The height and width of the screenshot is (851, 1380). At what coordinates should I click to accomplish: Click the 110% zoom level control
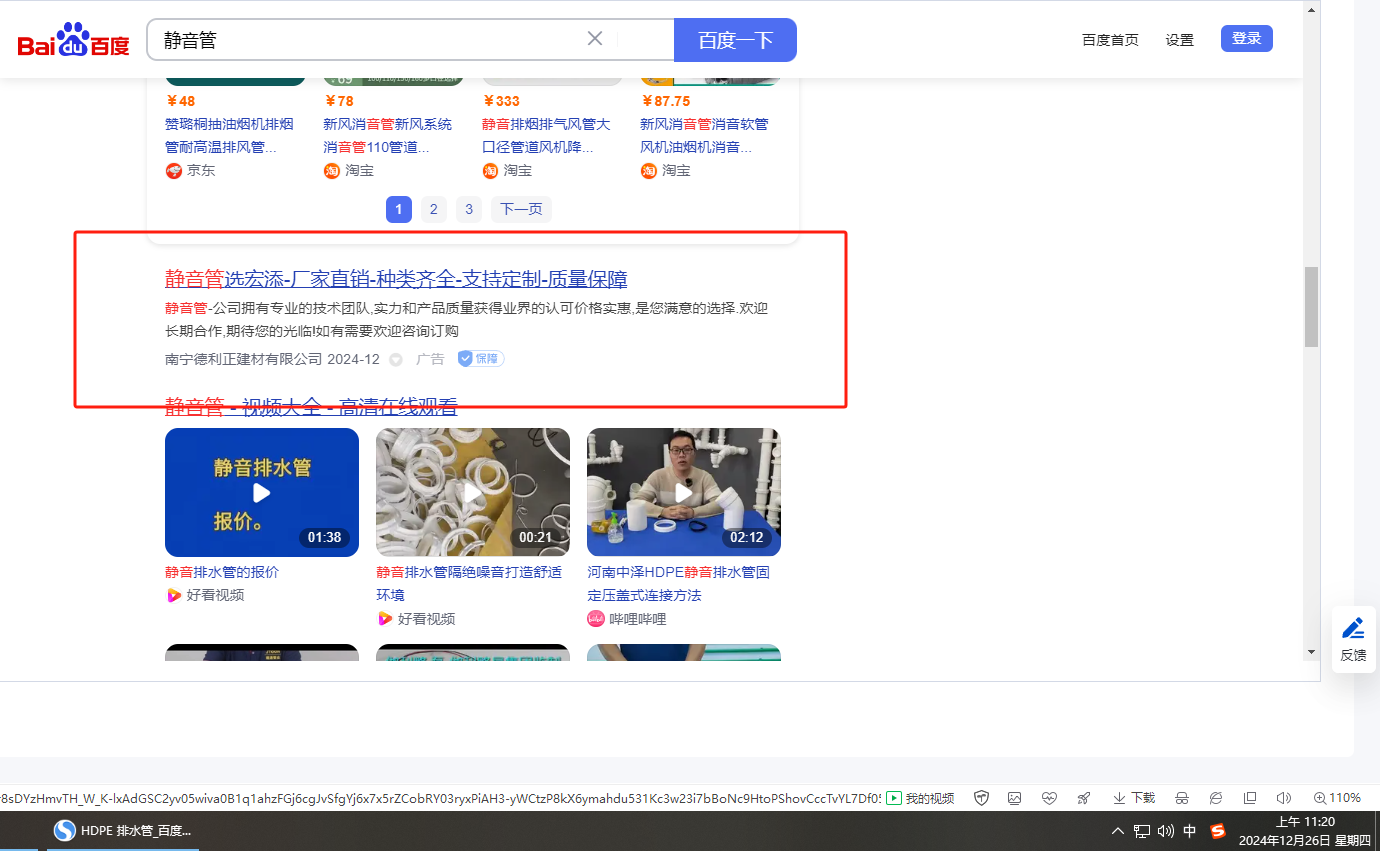click(1337, 798)
